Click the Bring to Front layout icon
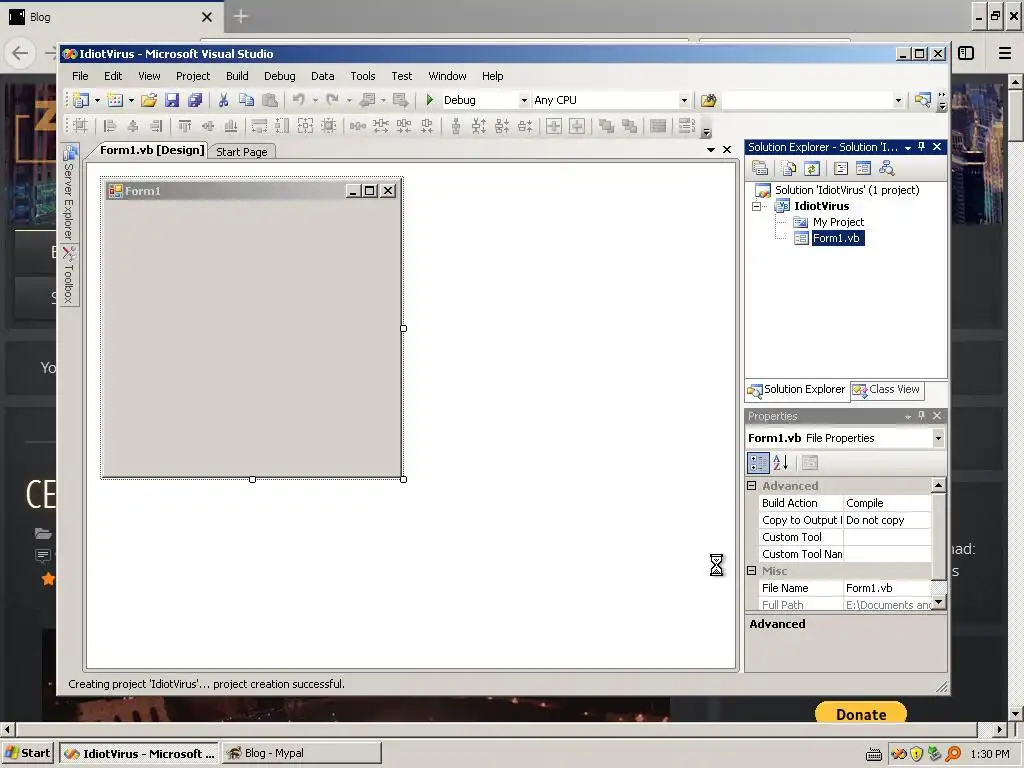The height and width of the screenshot is (768, 1024). [x=606, y=125]
